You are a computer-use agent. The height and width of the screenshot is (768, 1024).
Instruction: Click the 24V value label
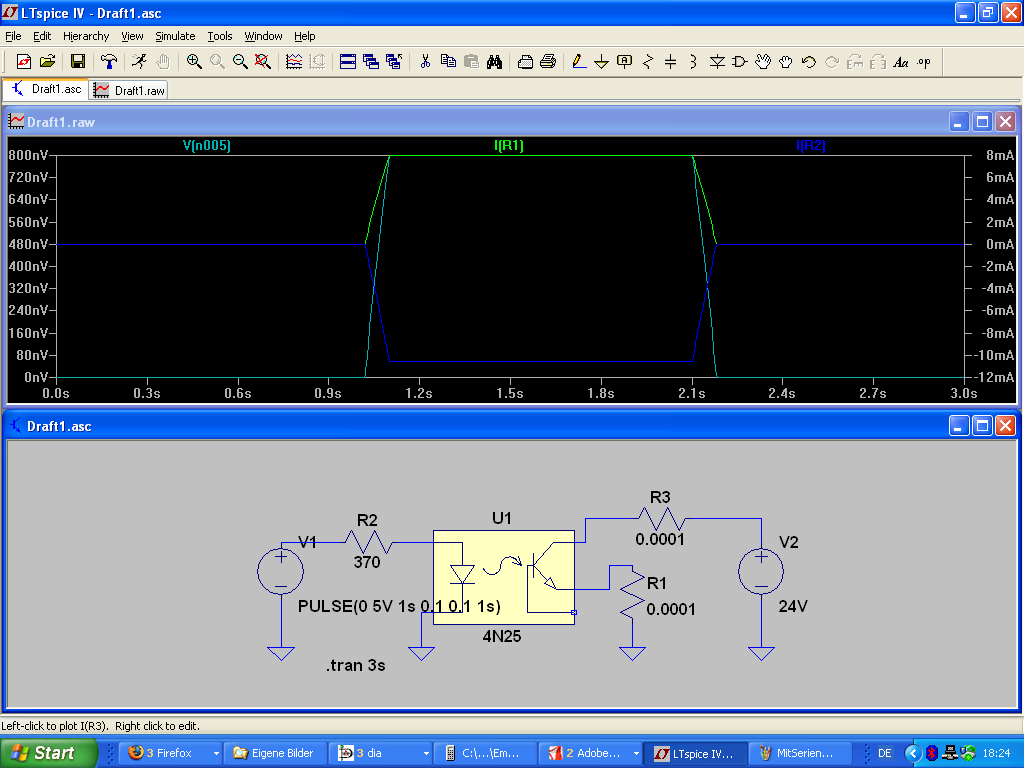pos(793,606)
